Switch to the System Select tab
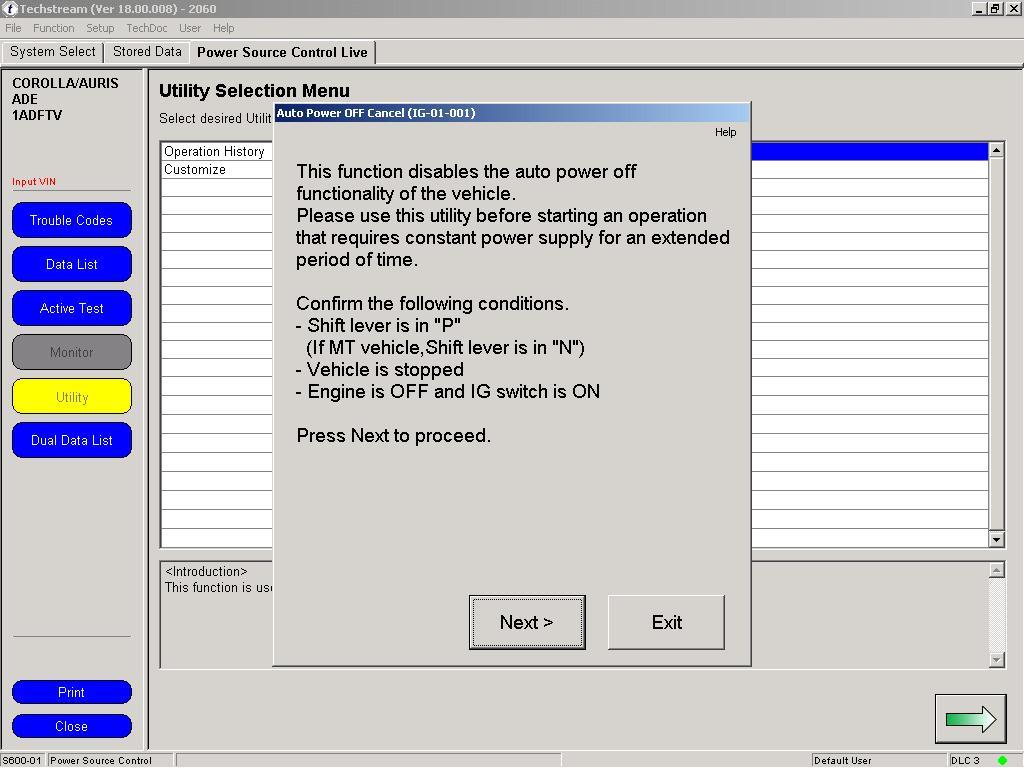This screenshot has height=768, width=1024. point(52,52)
